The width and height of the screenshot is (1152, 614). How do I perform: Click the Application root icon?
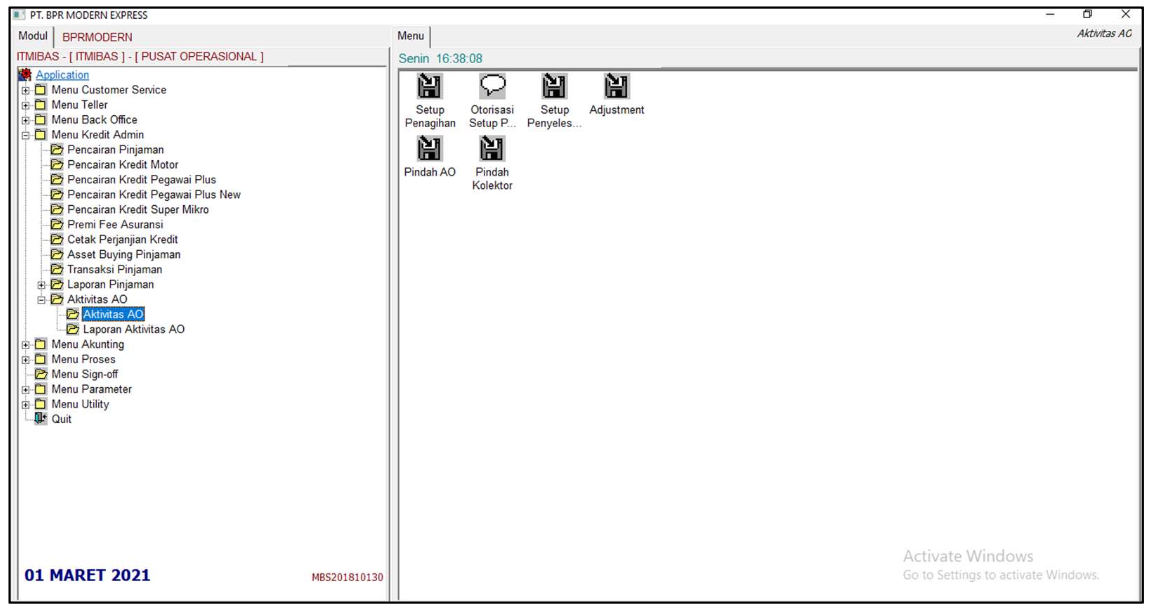click(27, 75)
